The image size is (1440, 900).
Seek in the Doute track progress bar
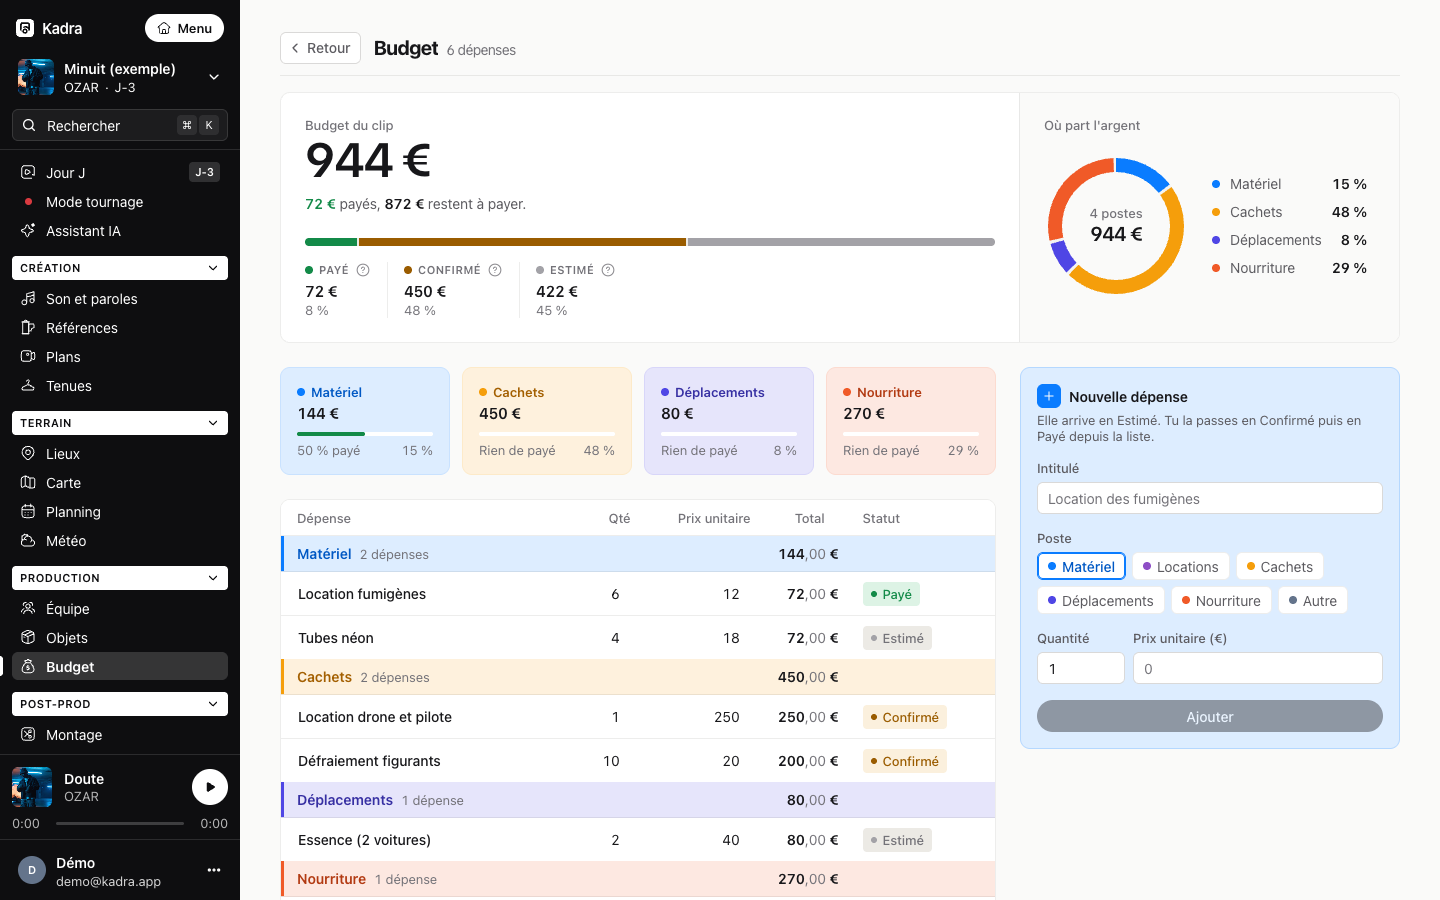(x=120, y=824)
